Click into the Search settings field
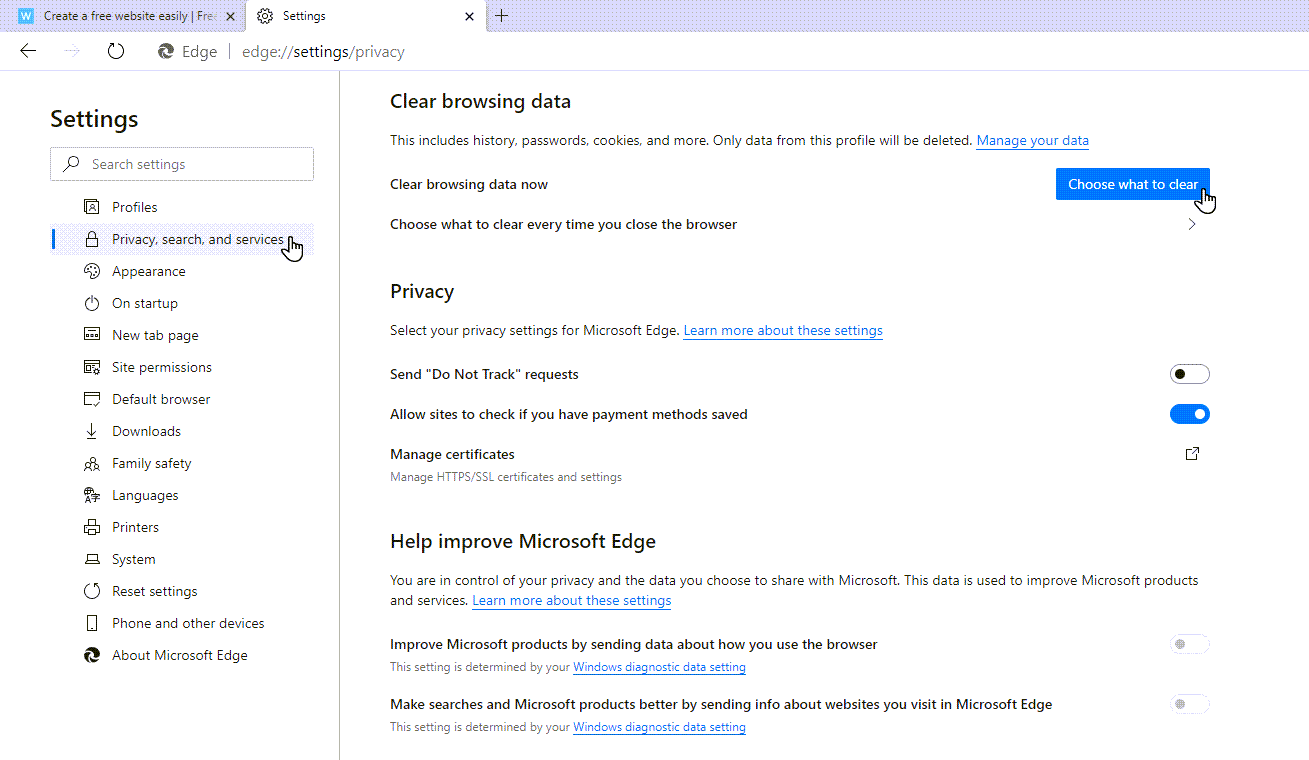Screen dimensions: 1309x760 click(182, 164)
